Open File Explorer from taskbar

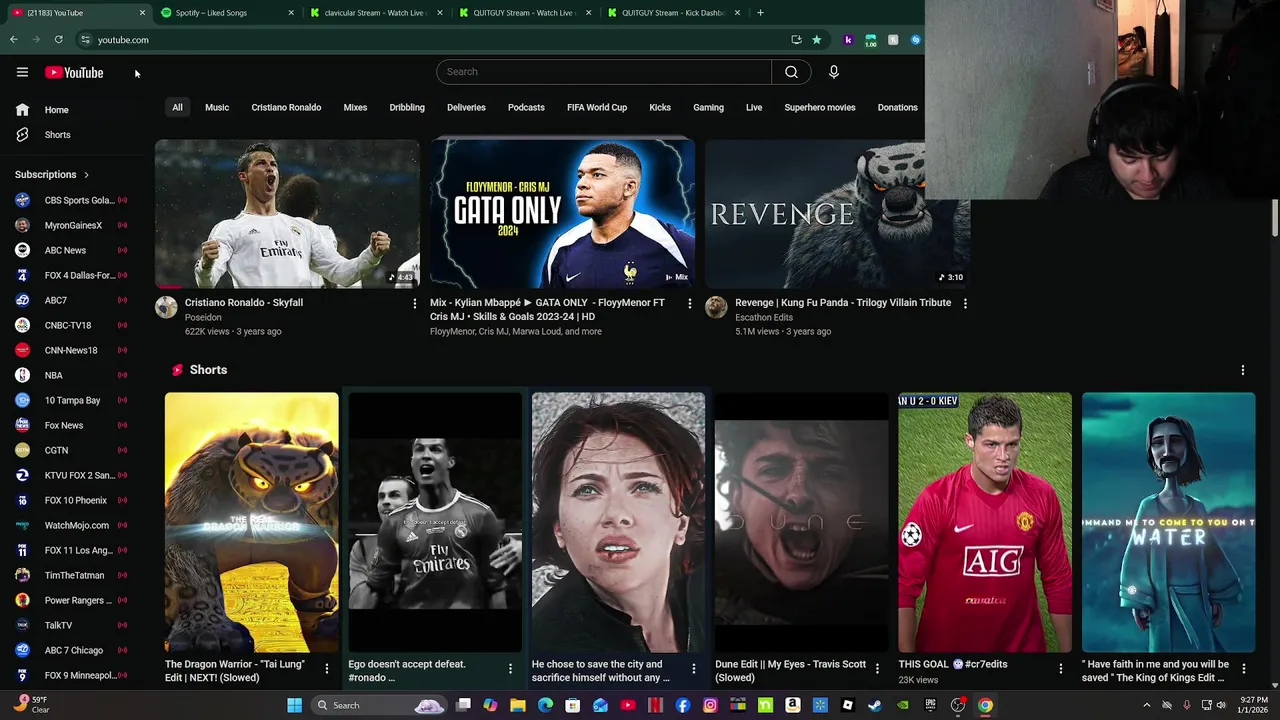pos(518,705)
